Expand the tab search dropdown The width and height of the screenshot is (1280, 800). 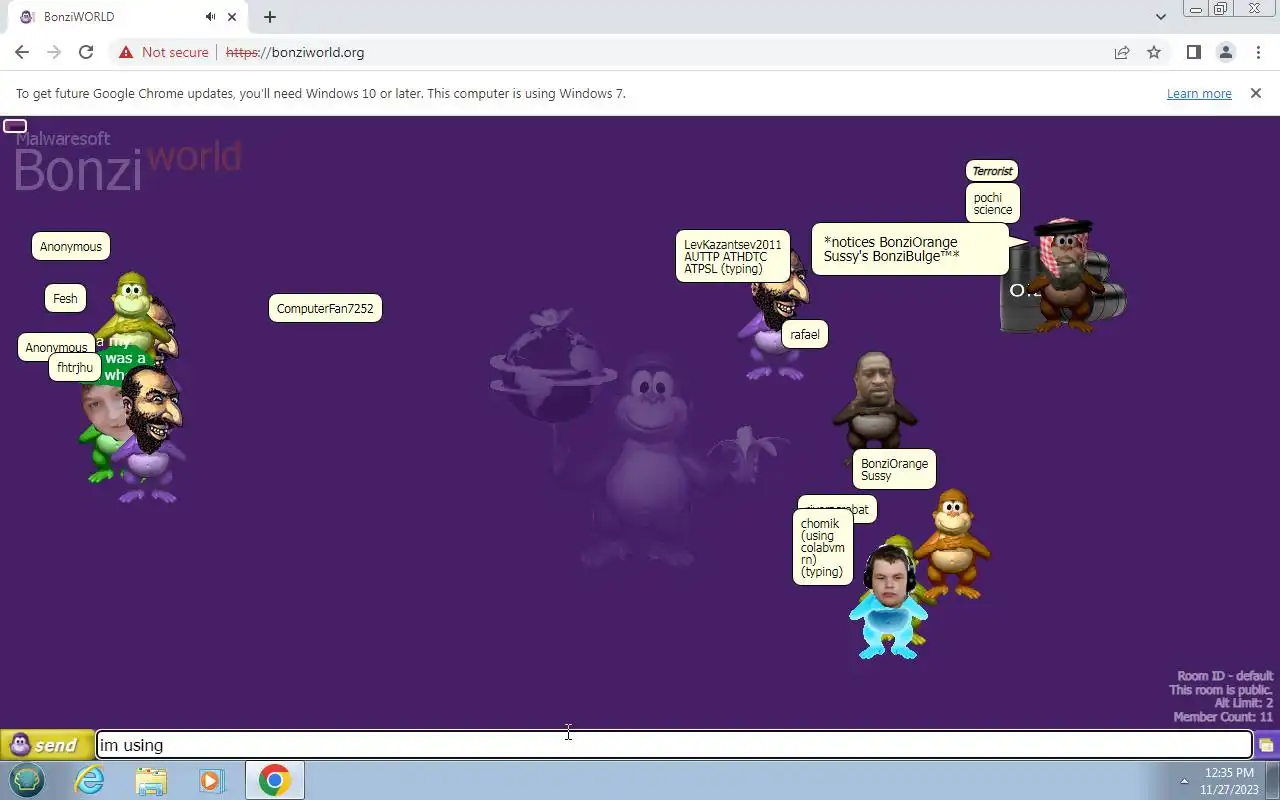click(x=1160, y=17)
